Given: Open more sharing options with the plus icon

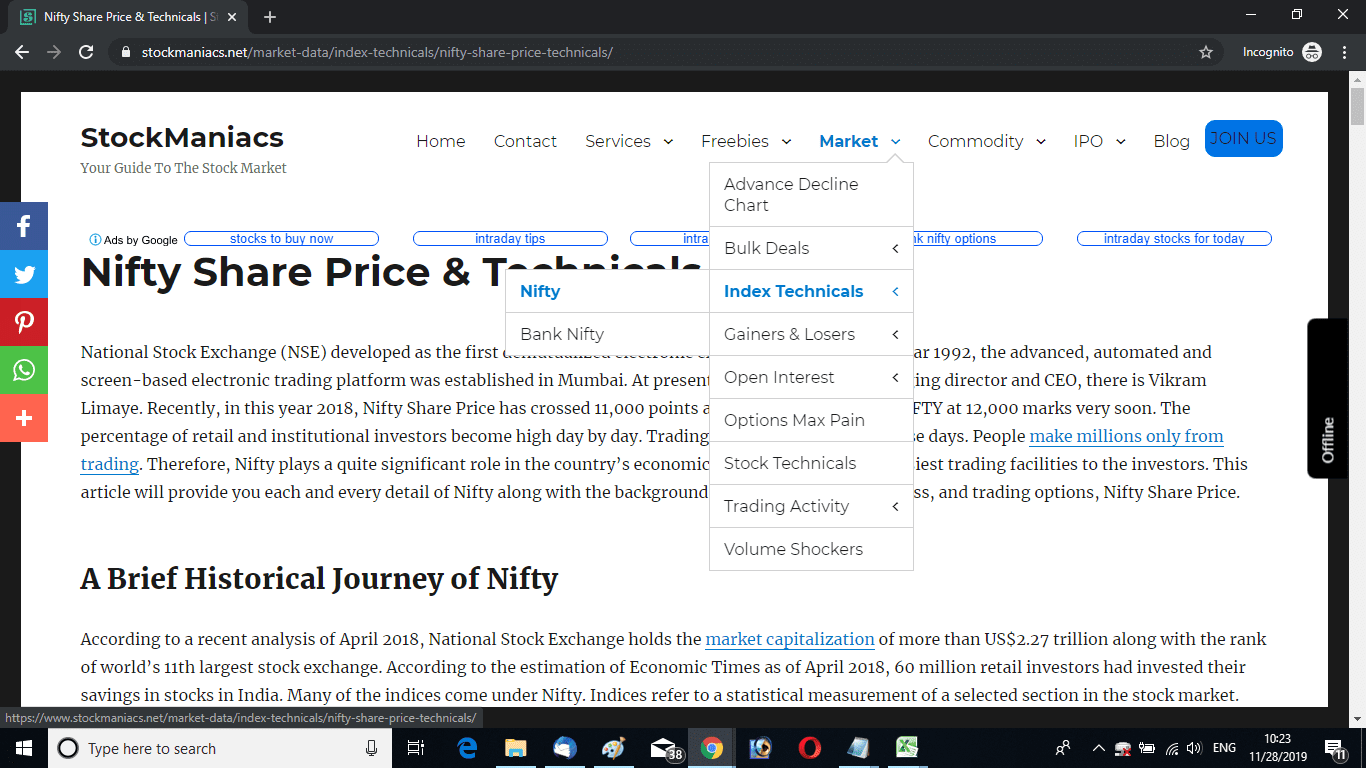Looking at the screenshot, I should 24,418.
